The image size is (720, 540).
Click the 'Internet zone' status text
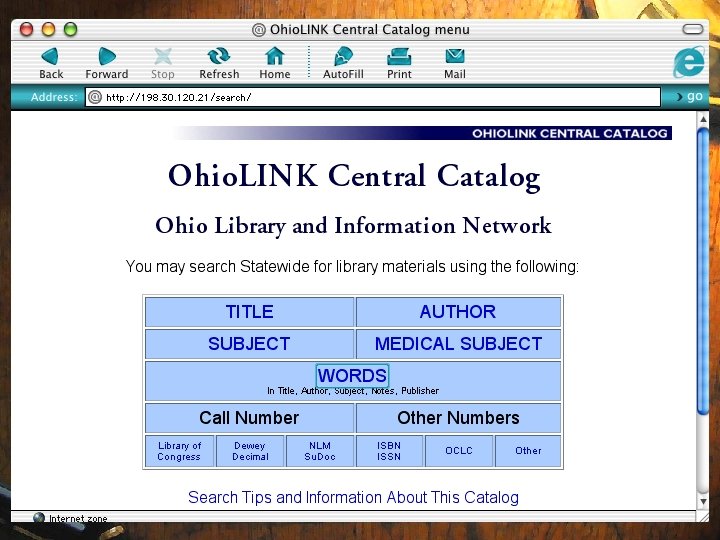pos(78,518)
